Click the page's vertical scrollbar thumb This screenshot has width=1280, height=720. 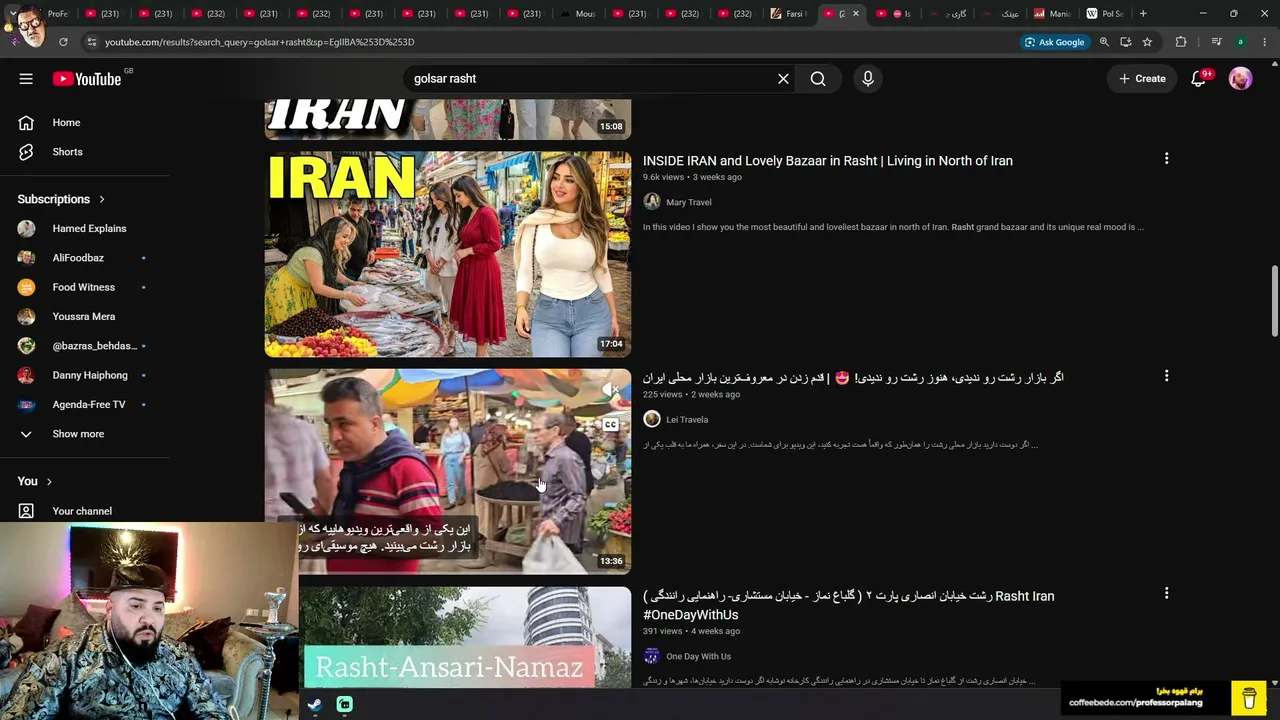[1274, 300]
